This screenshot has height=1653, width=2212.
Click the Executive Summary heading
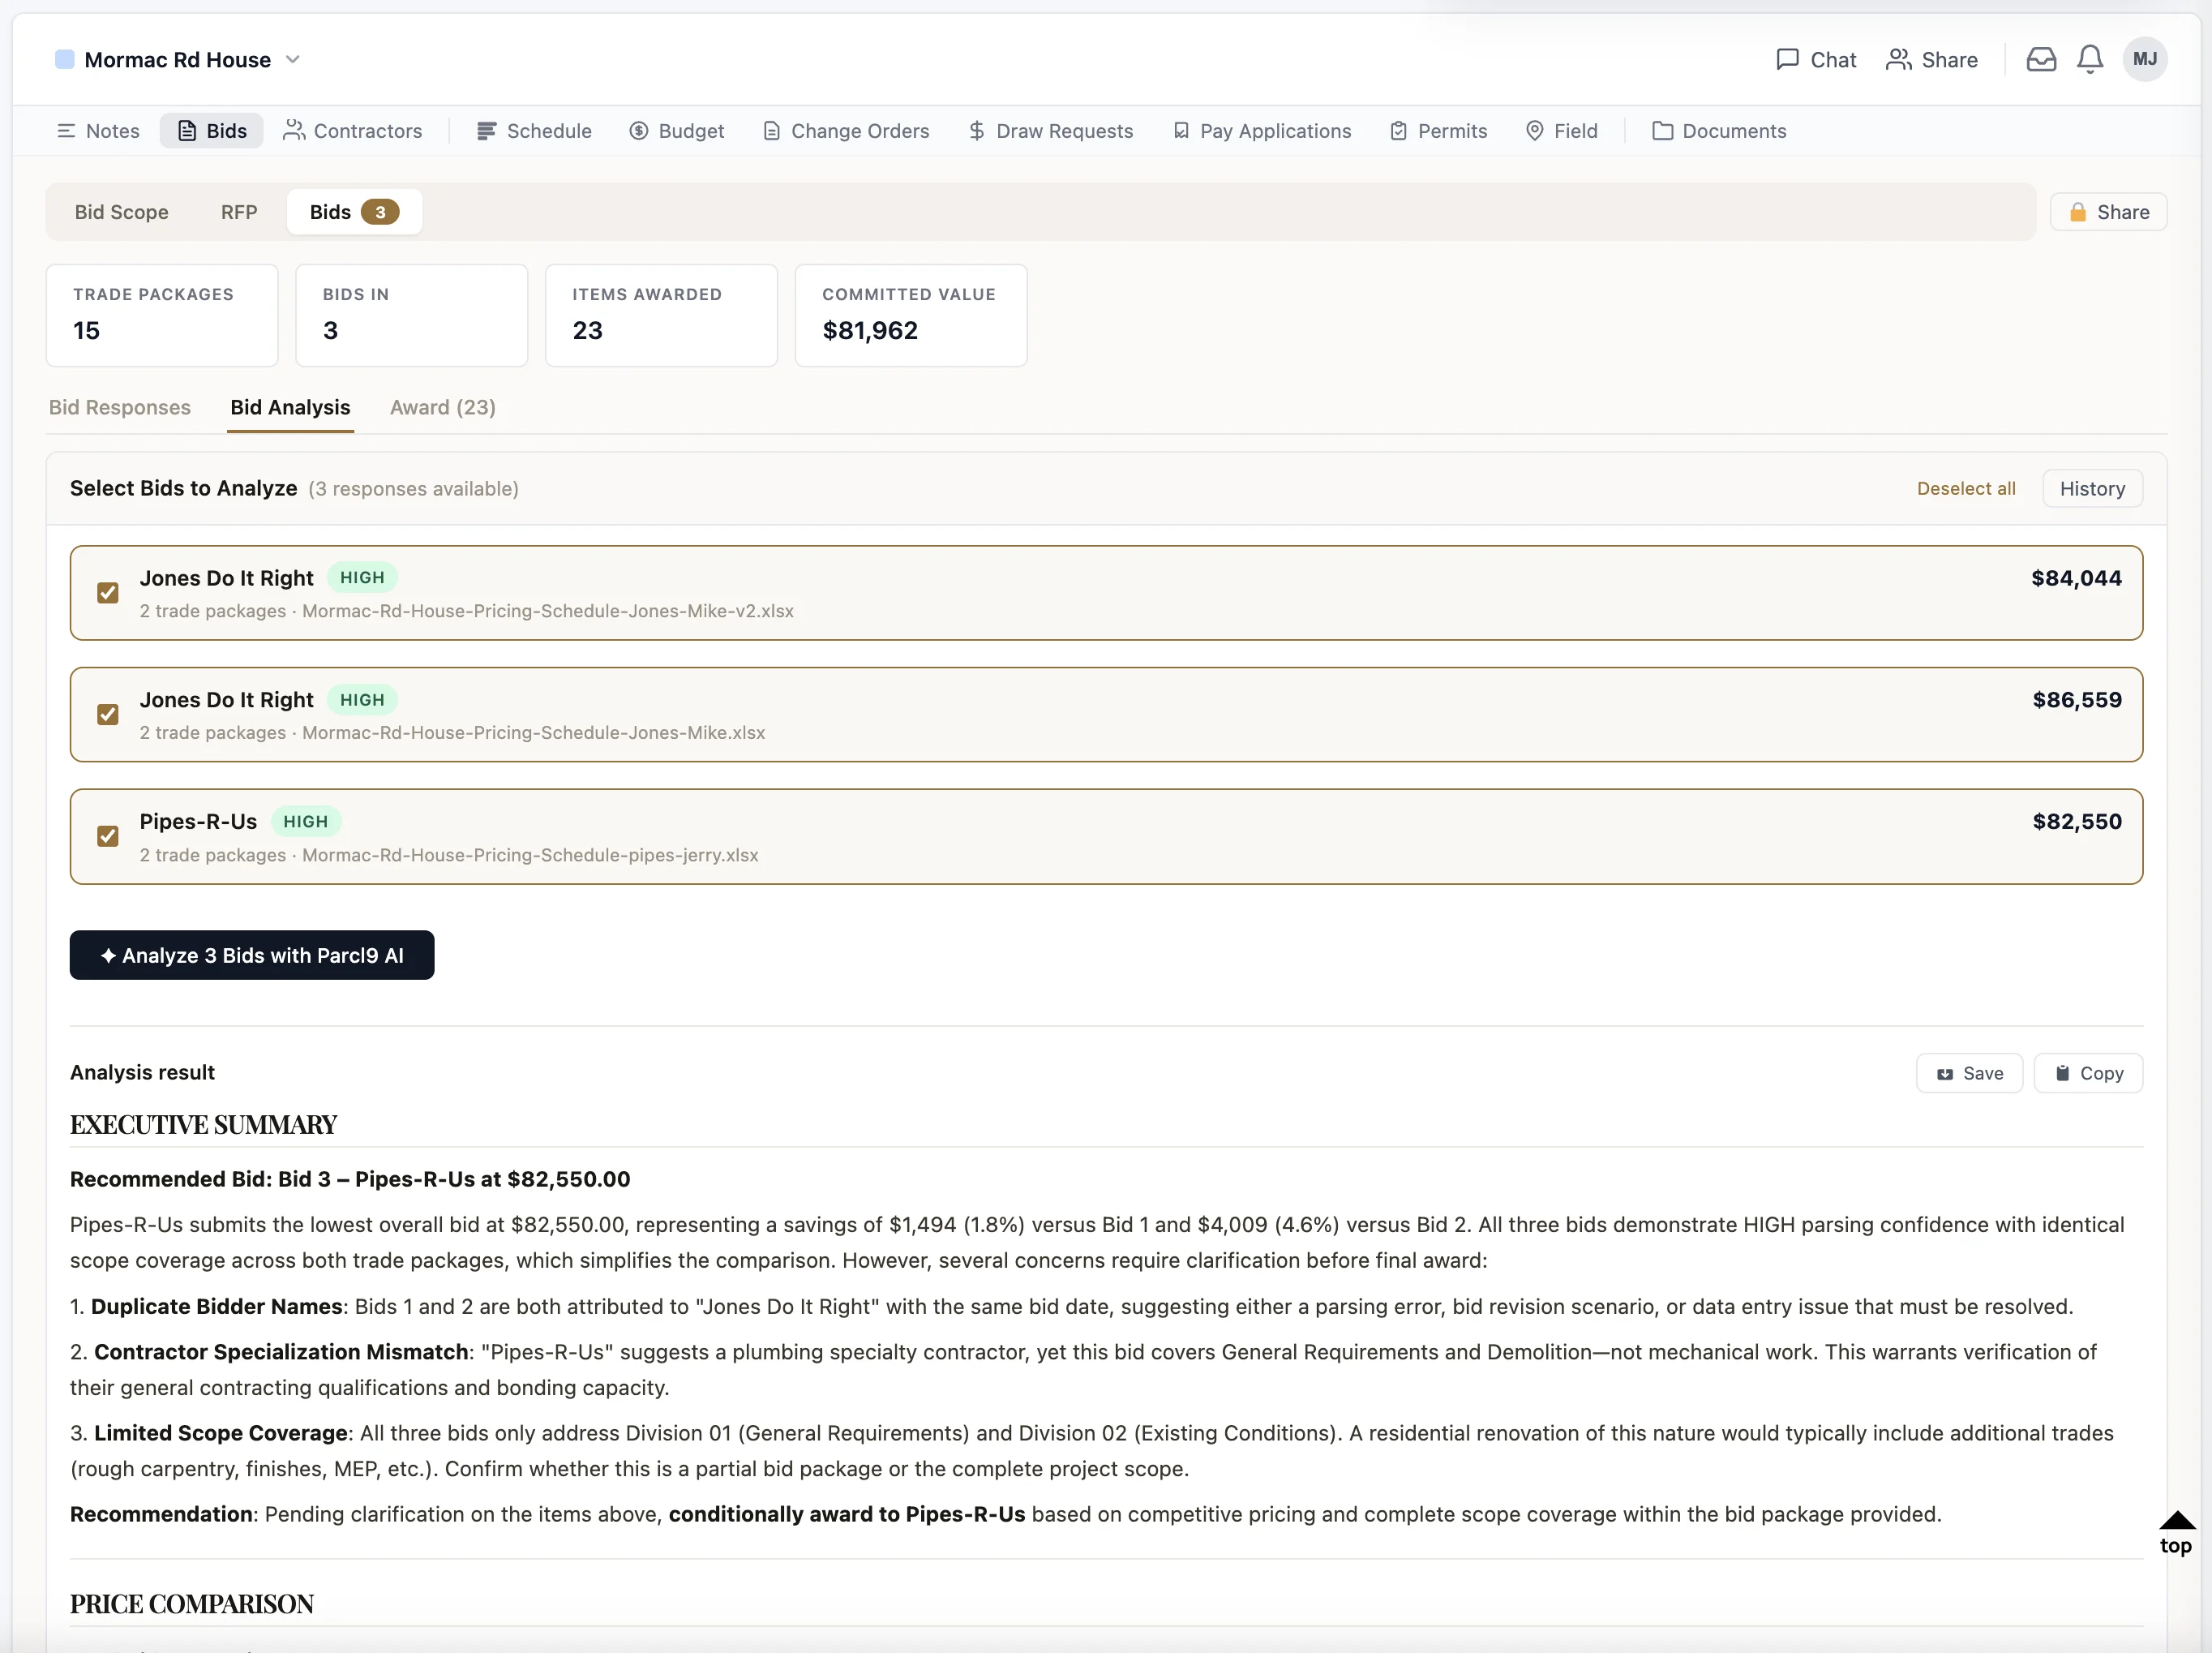[x=204, y=1124]
